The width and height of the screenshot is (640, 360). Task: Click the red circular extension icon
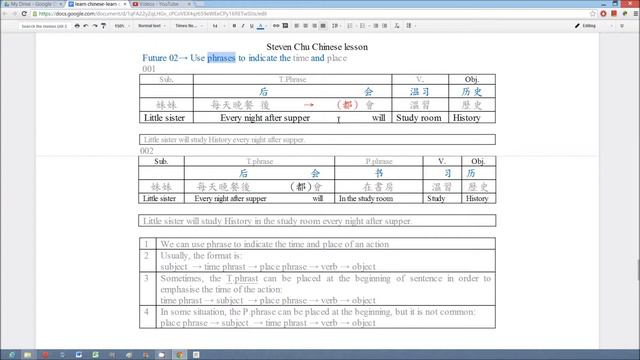coord(603,13)
